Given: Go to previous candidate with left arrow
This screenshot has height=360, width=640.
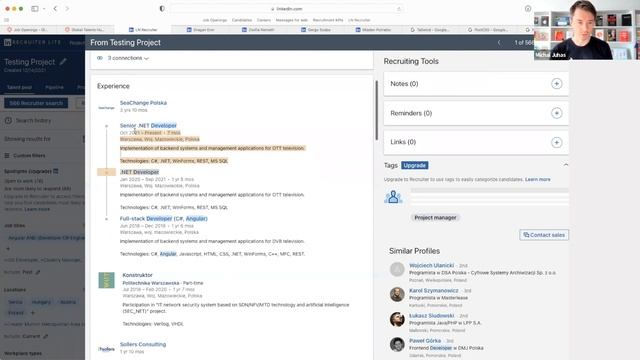Looking at the screenshot, I should pos(499,42).
